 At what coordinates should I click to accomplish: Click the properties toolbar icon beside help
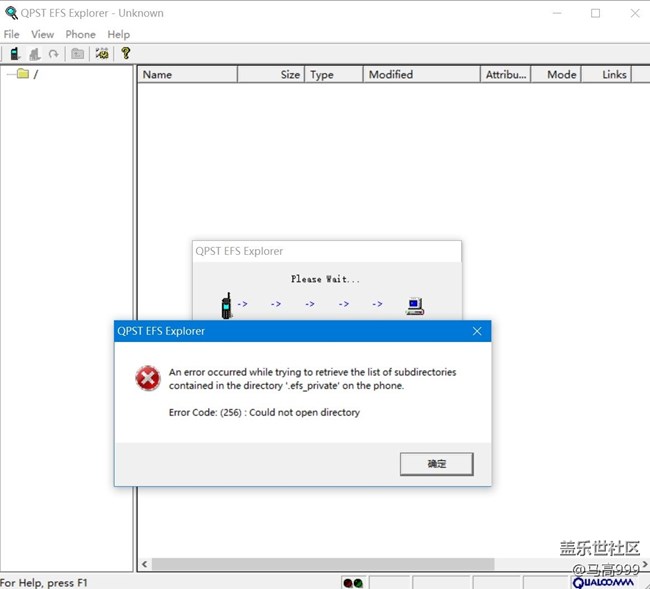[x=102, y=54]
